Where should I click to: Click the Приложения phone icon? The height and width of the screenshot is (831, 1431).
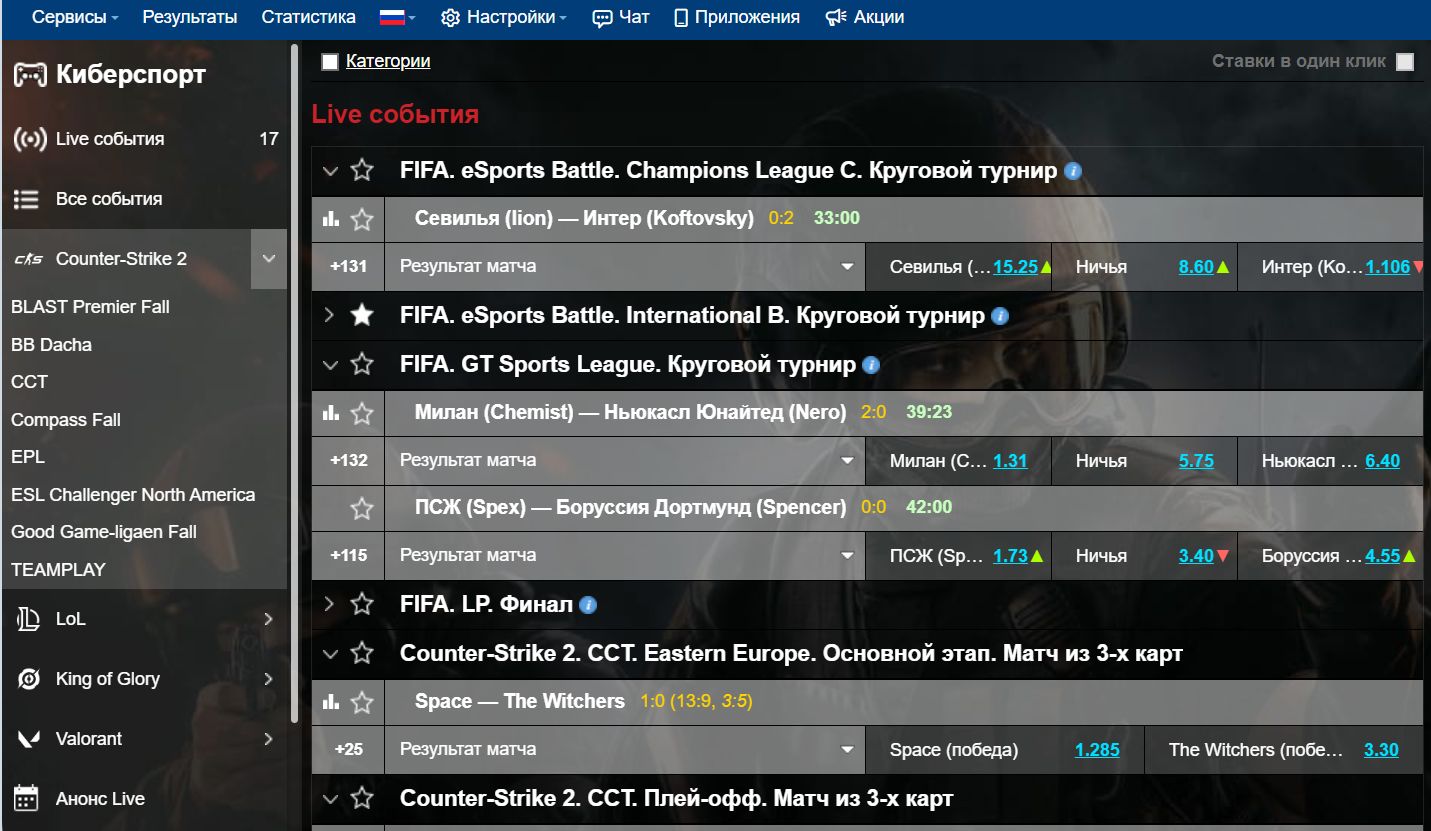[681, 18]
